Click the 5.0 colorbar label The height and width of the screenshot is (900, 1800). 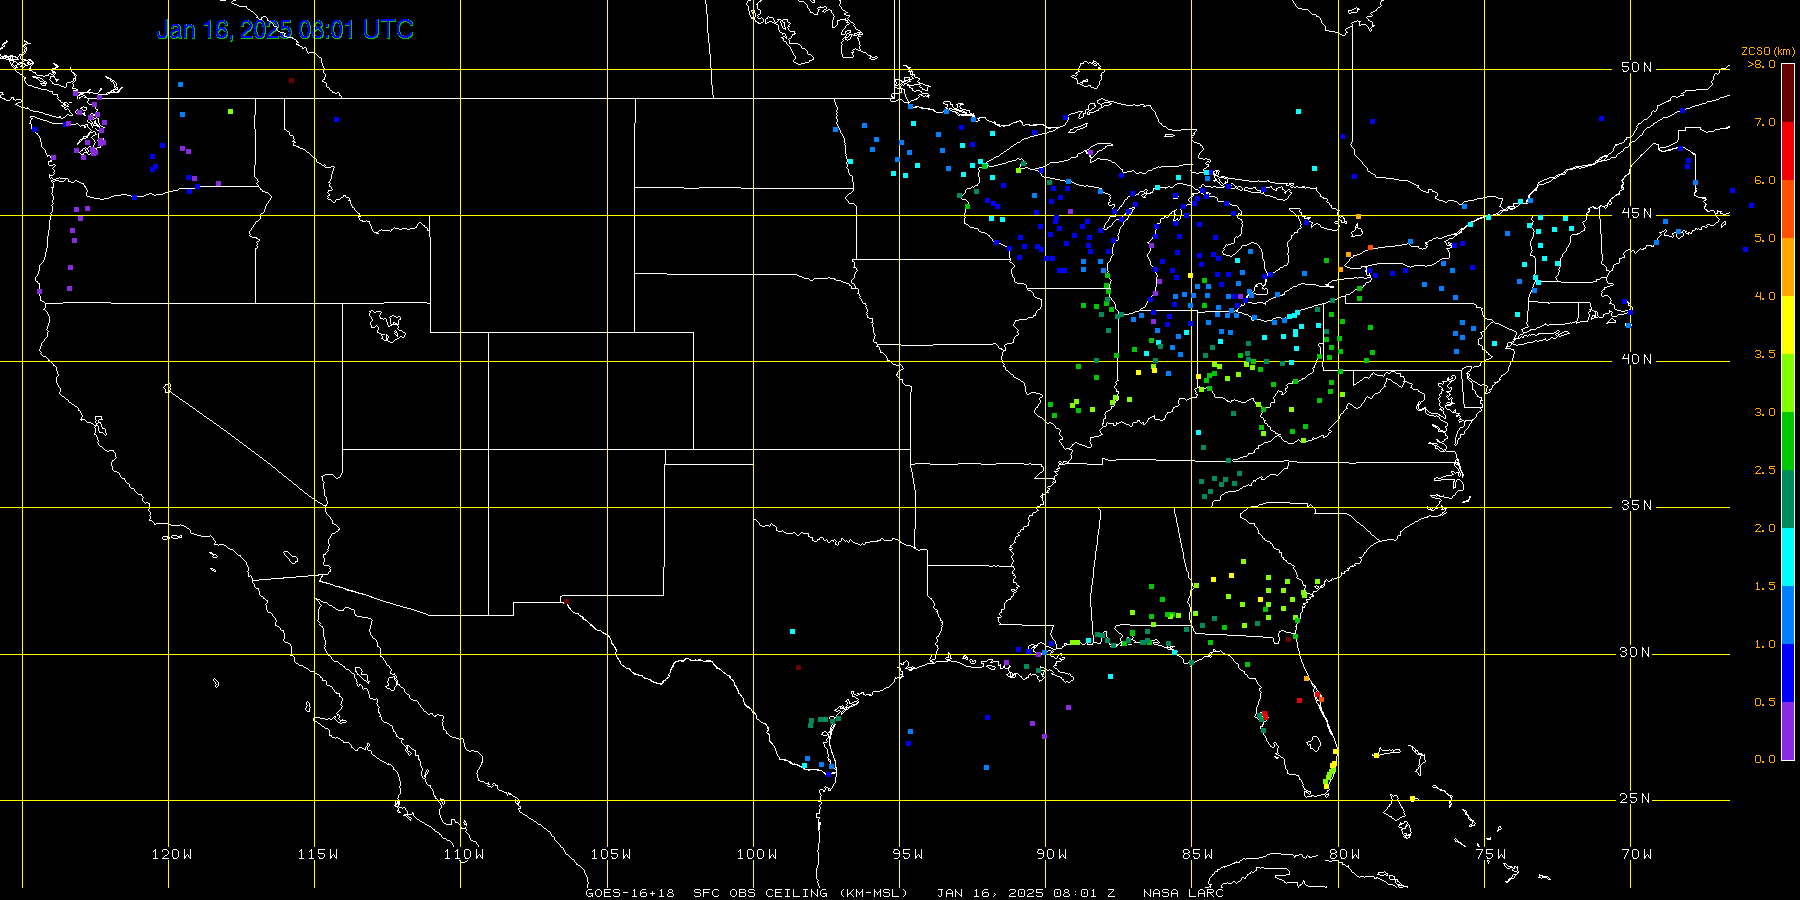1764,238
